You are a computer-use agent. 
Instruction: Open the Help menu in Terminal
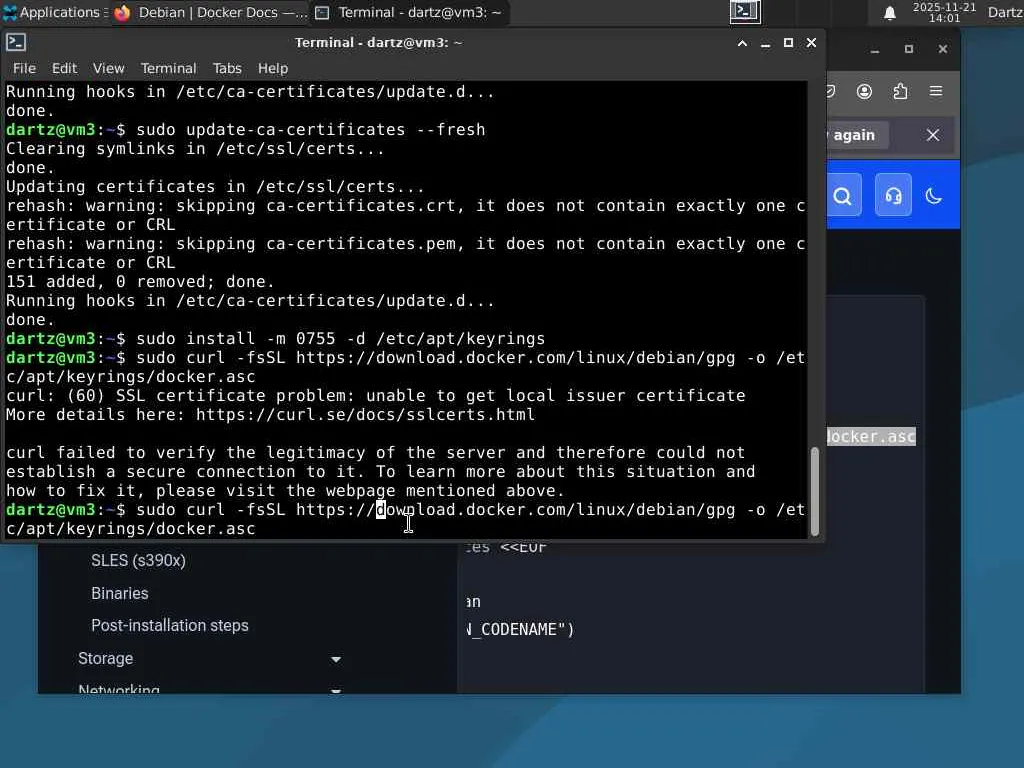coord(272,68)
